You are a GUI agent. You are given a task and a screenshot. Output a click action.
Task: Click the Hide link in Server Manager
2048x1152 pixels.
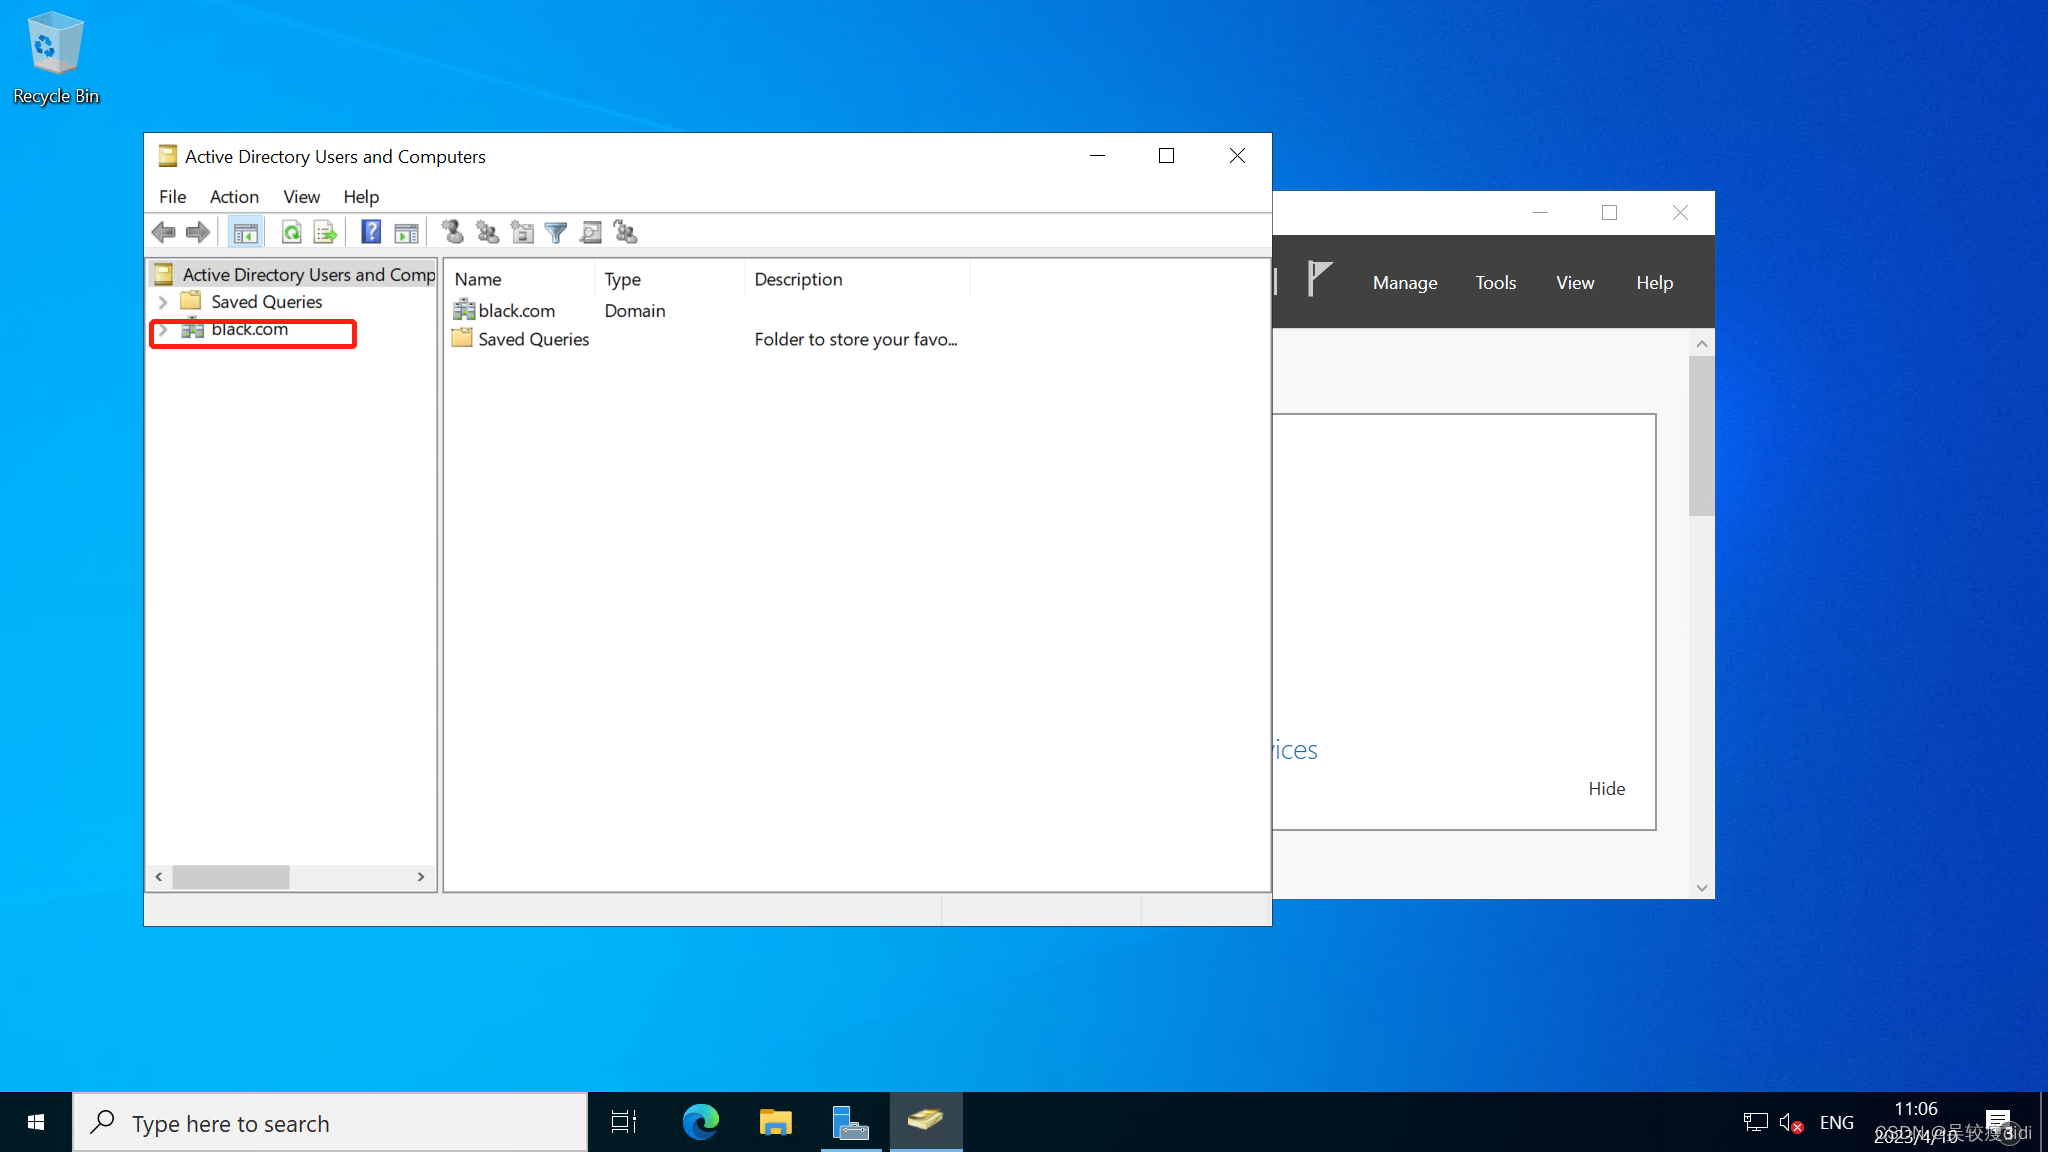1606,788
